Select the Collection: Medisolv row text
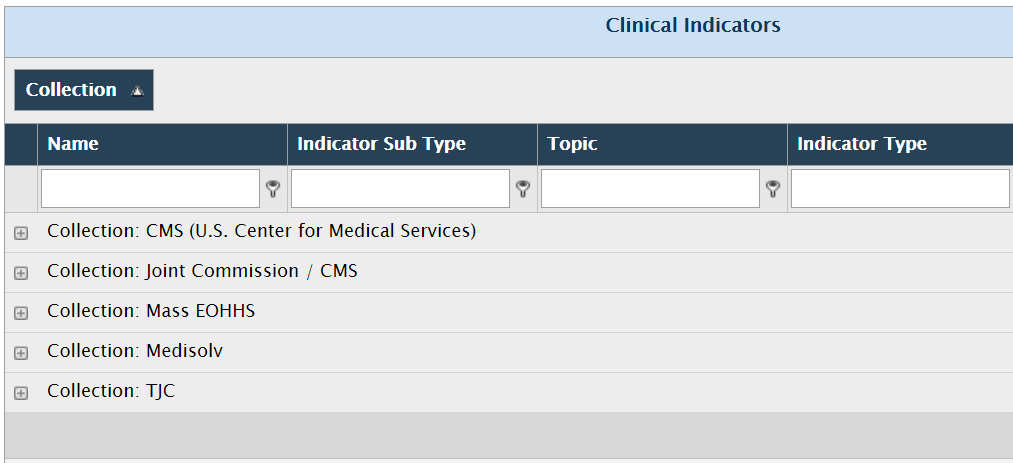 pyautogui.click(x=135, y=351)
